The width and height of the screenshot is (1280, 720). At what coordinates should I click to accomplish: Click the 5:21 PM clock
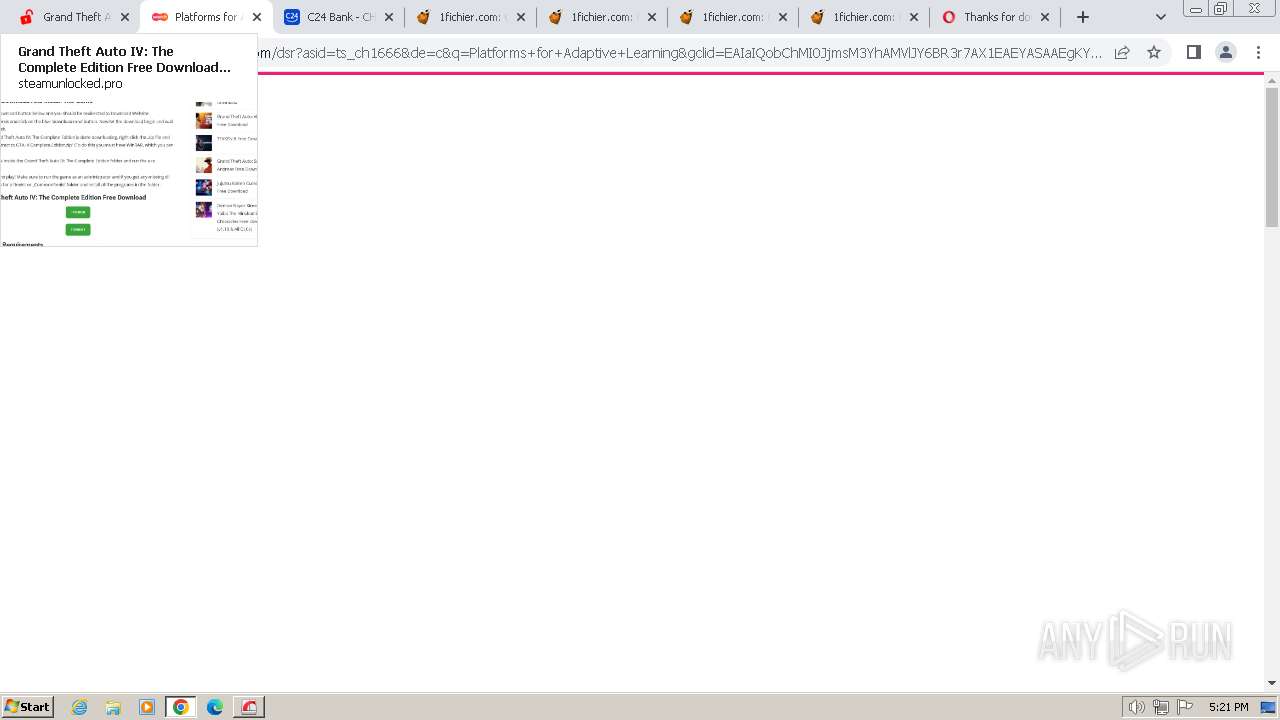[1228, 707]
